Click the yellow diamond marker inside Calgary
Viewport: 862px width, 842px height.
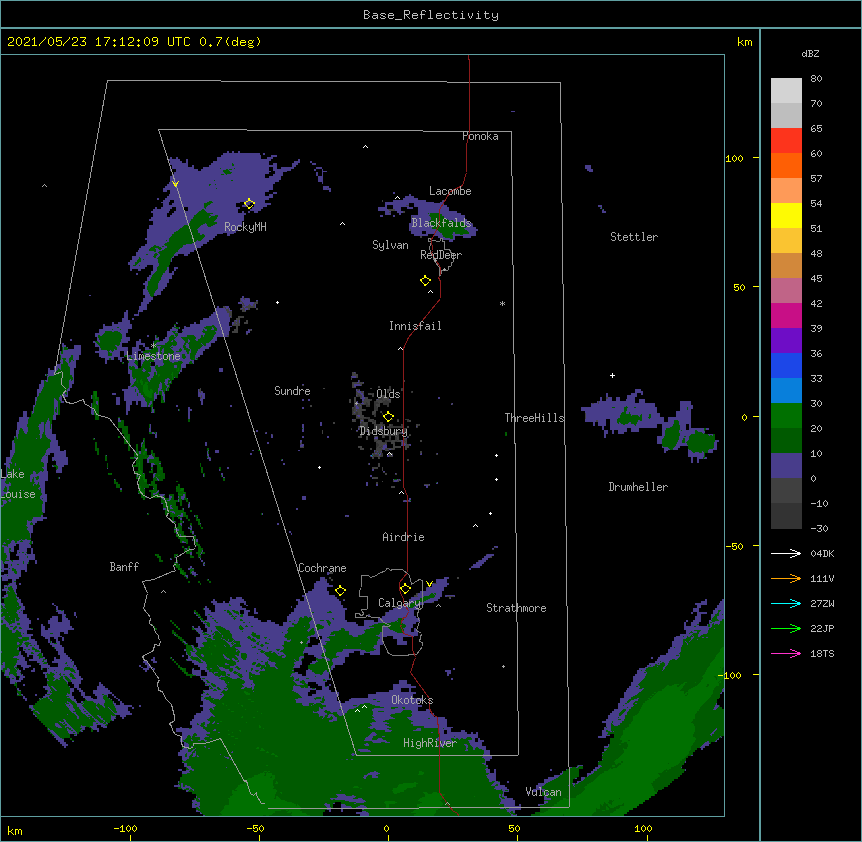coord(405,589)
